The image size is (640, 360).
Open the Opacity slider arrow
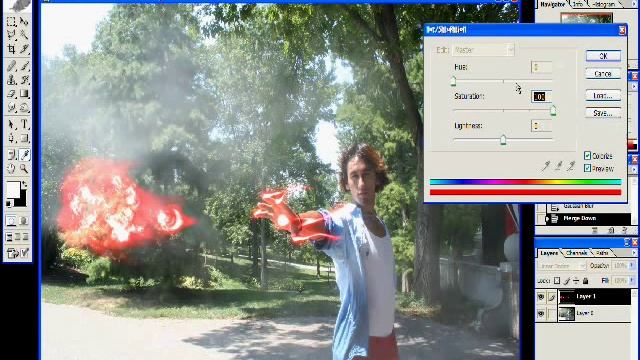pos(632,266)
